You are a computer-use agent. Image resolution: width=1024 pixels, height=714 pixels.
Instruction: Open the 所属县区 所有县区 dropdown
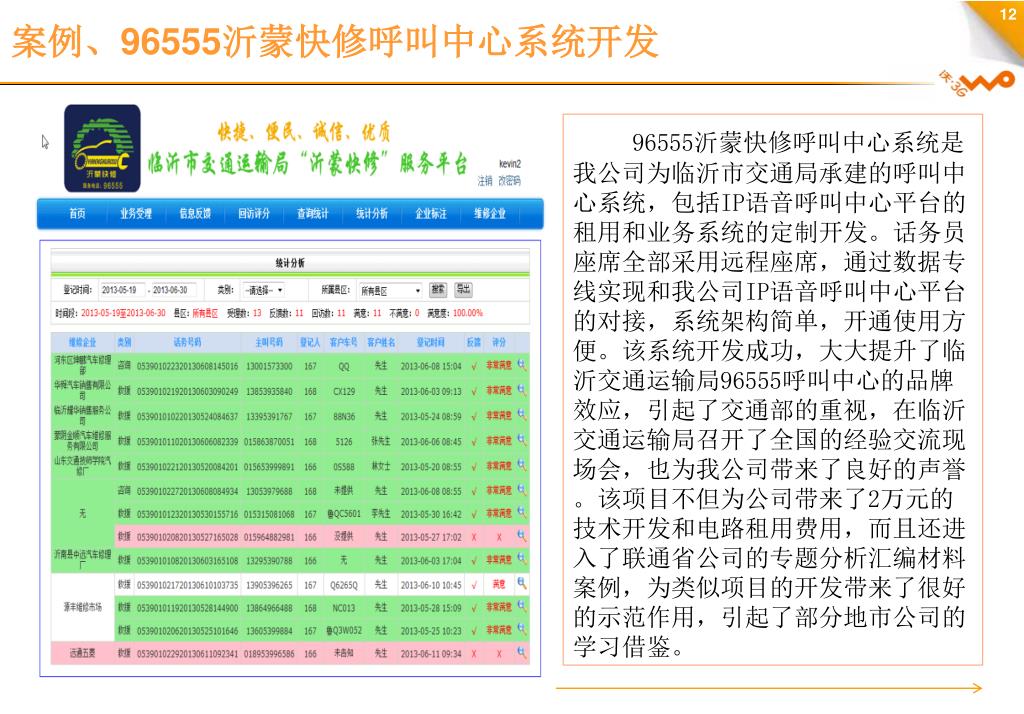pos(391,290)
